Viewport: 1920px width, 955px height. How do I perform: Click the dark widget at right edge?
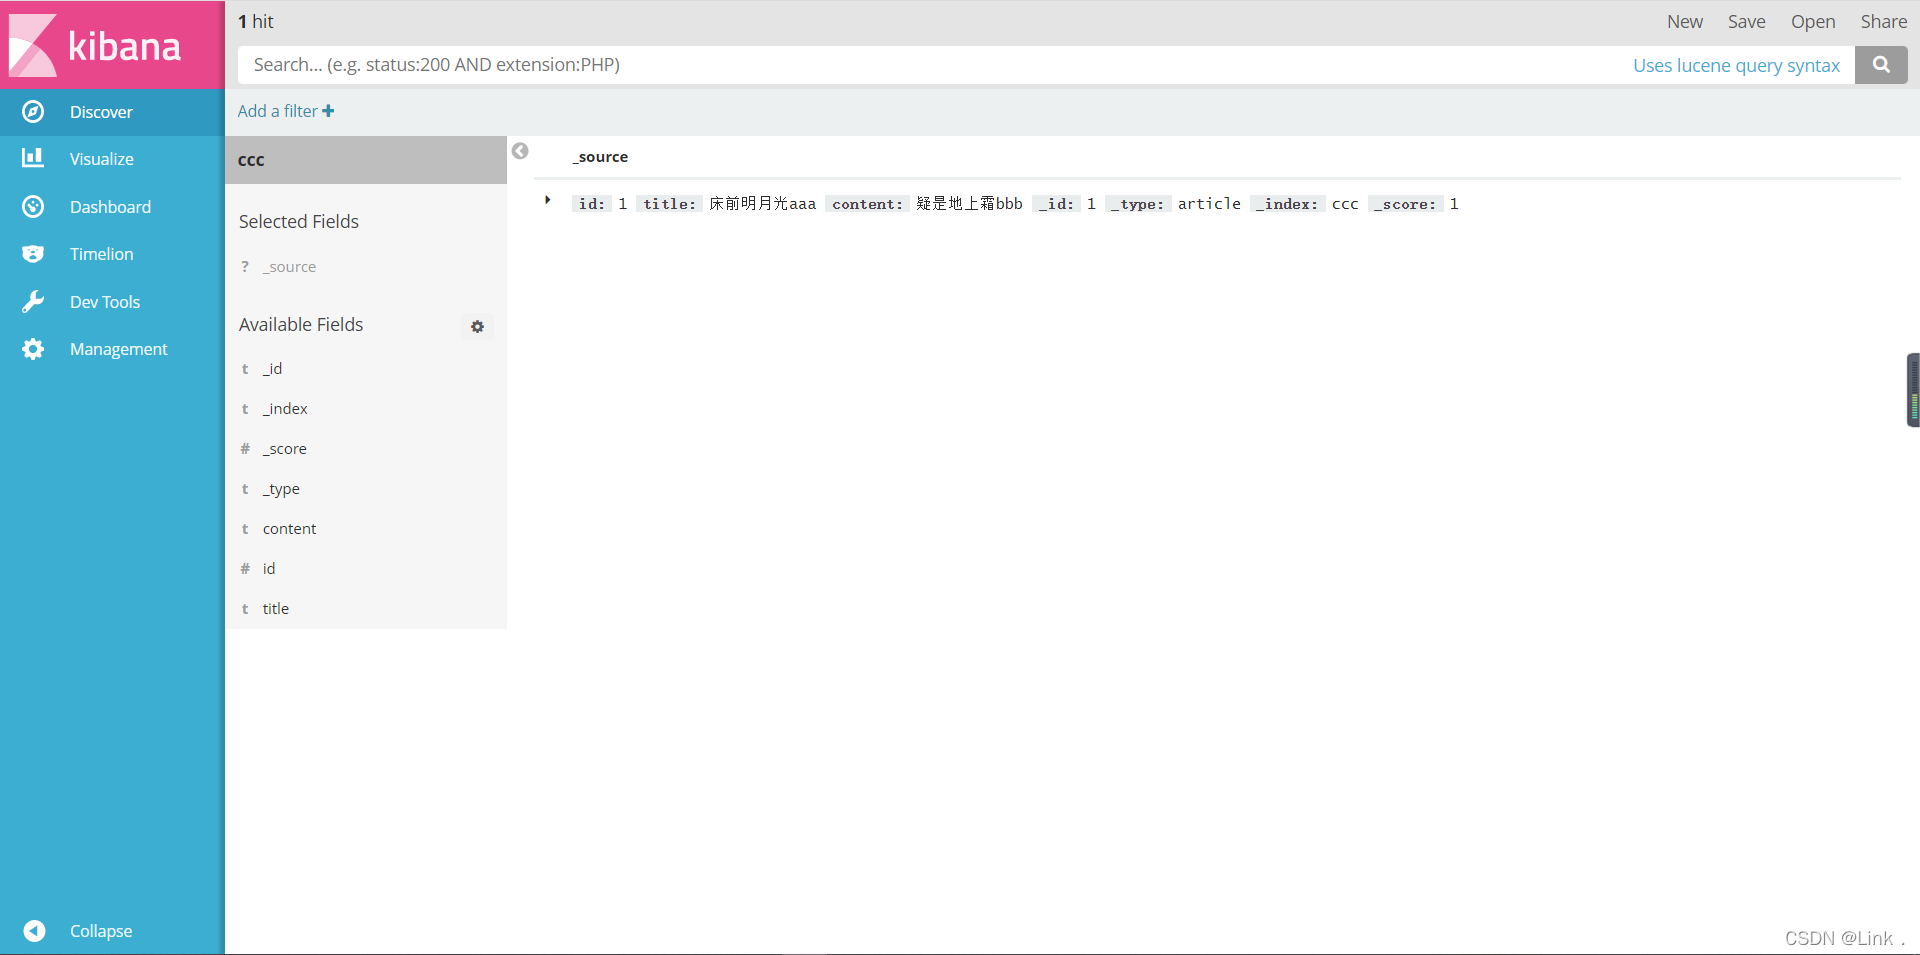click(1913, 390)
